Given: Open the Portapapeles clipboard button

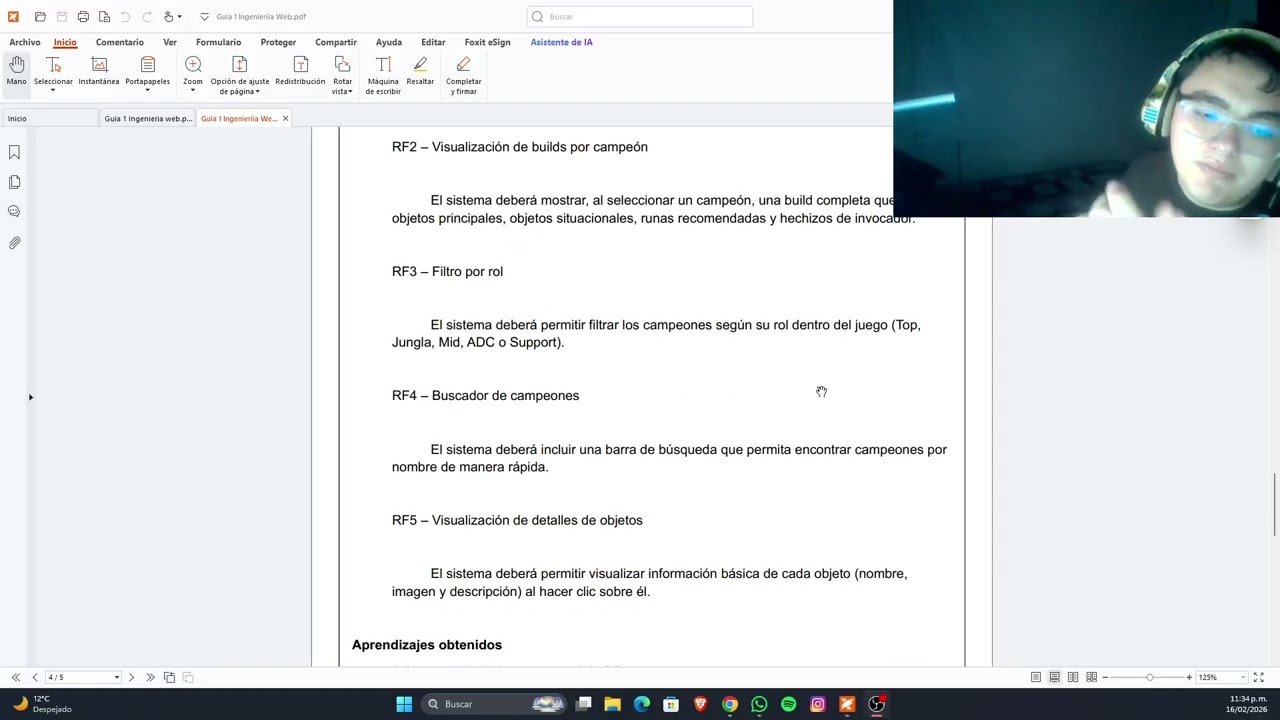Looking at the screenshot, I should pos(147,72).
